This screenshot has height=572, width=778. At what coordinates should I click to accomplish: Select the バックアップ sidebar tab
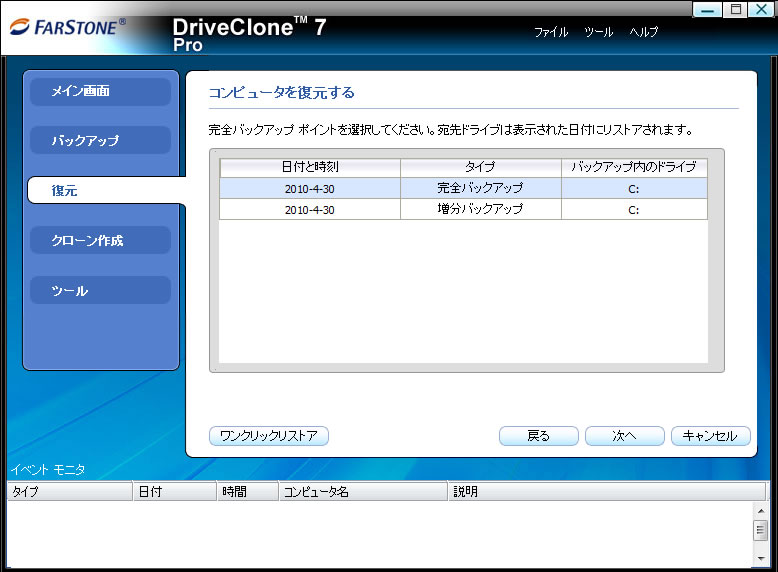pyautogui.click(x=101, y=140)
